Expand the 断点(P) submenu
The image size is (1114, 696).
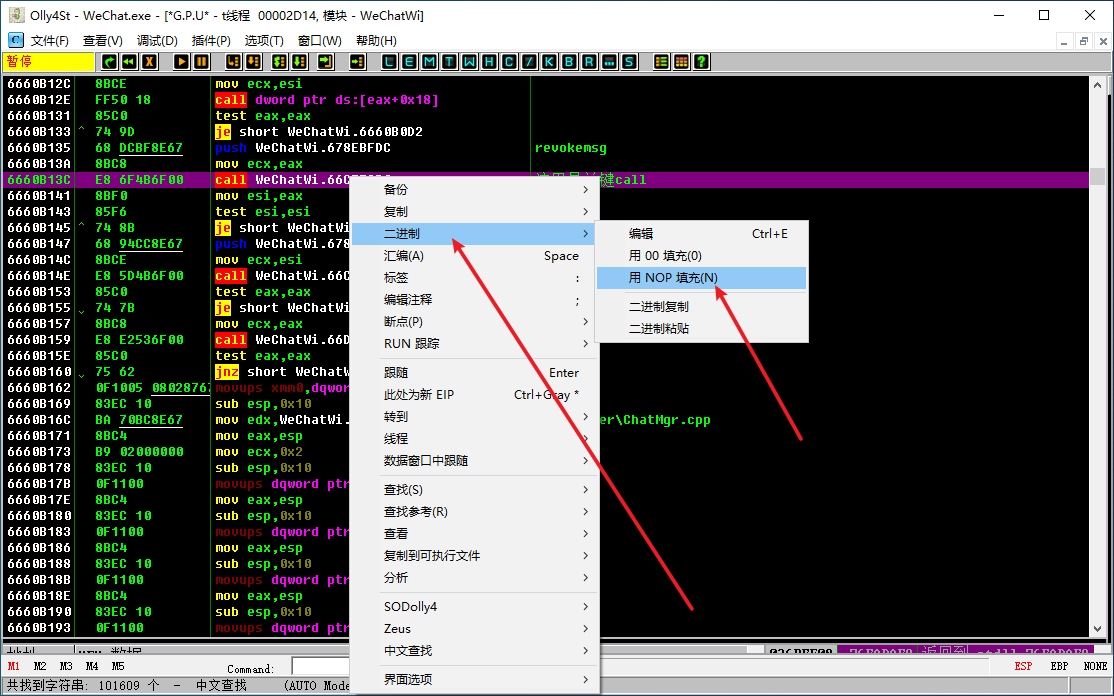coord(475,322)
